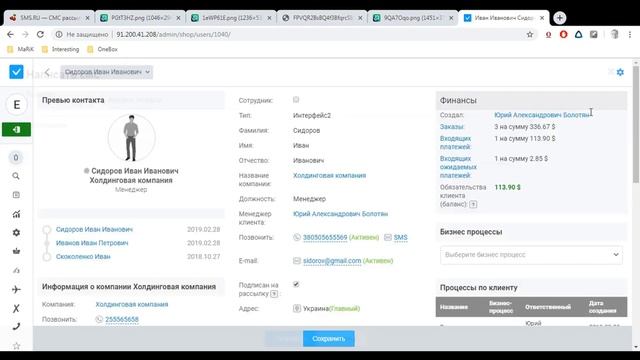Open the Холдинговая компания link in Название компании
Screen dimensions: 640x360
click(329, 176)
